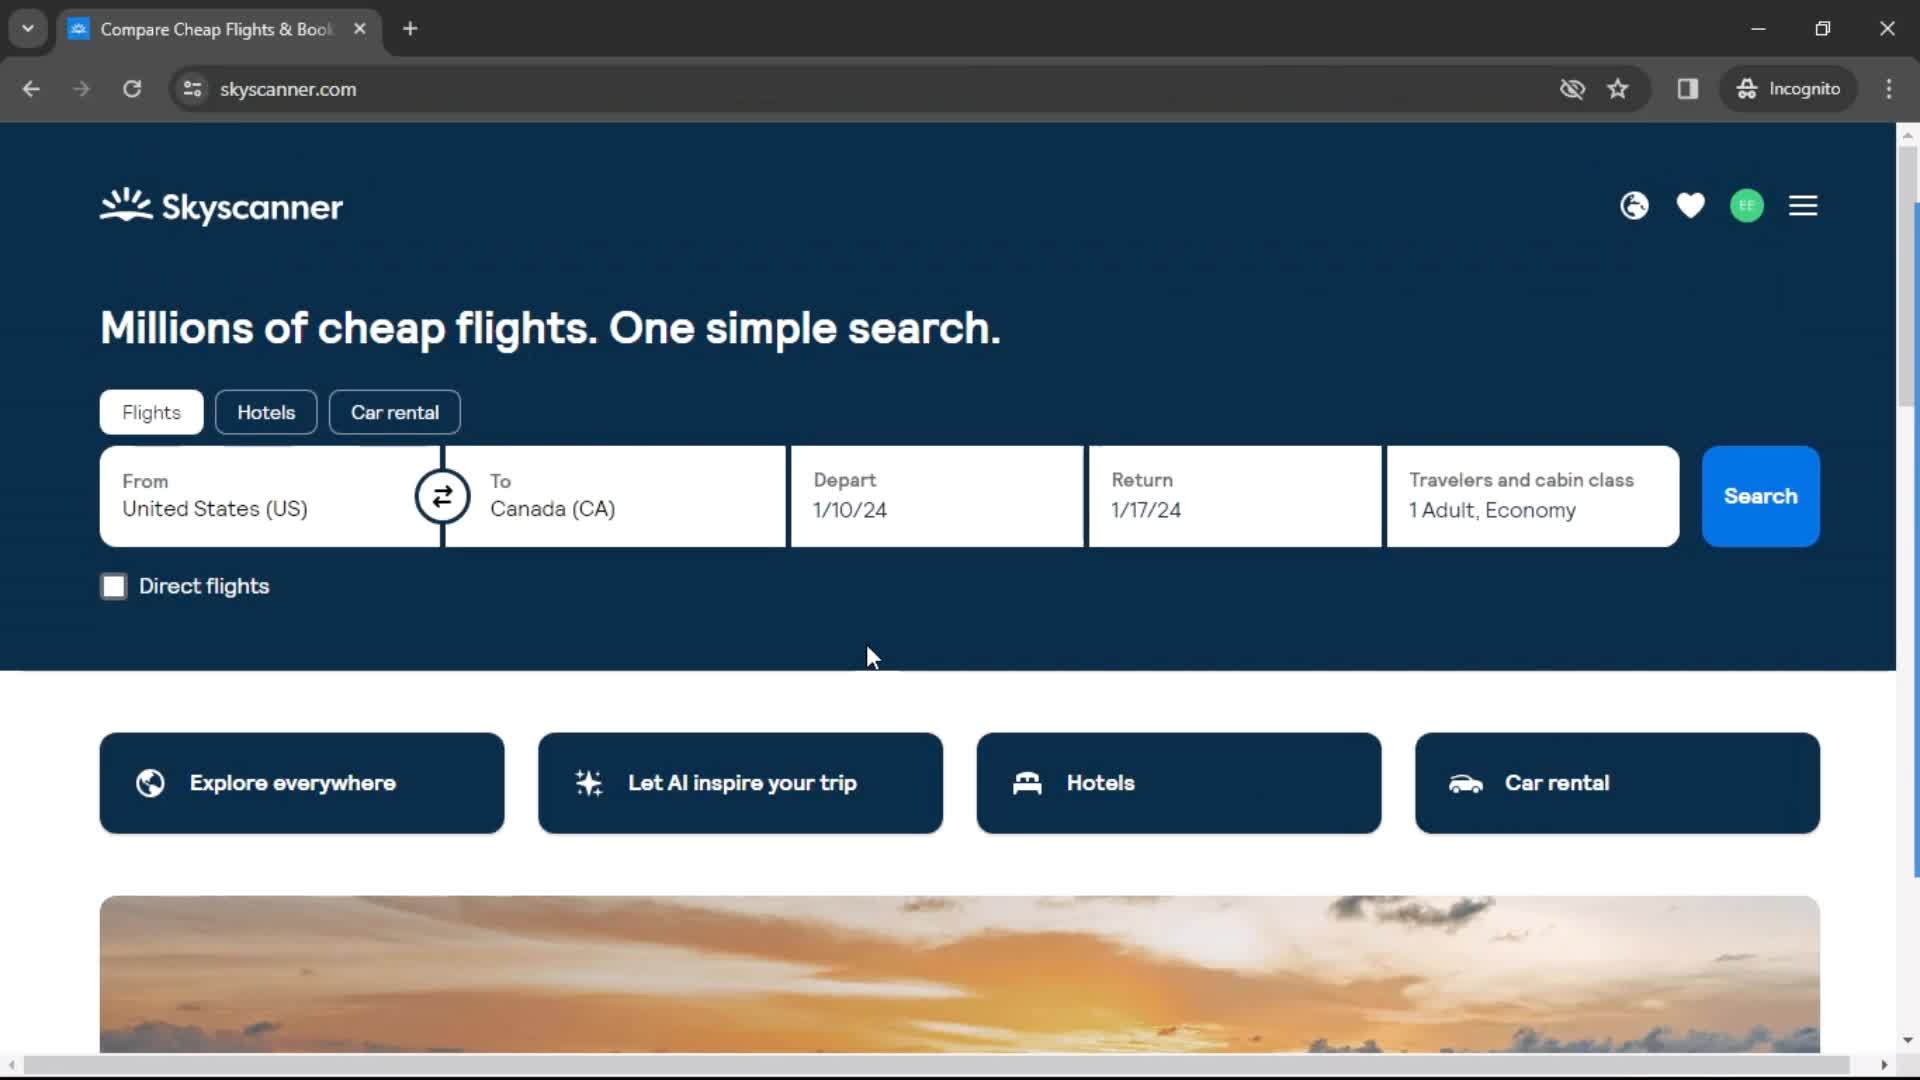This screenshot has width=1920, height=1080.
Task: Click the favorites heart icon
Action: click(x=1691, y=206)
